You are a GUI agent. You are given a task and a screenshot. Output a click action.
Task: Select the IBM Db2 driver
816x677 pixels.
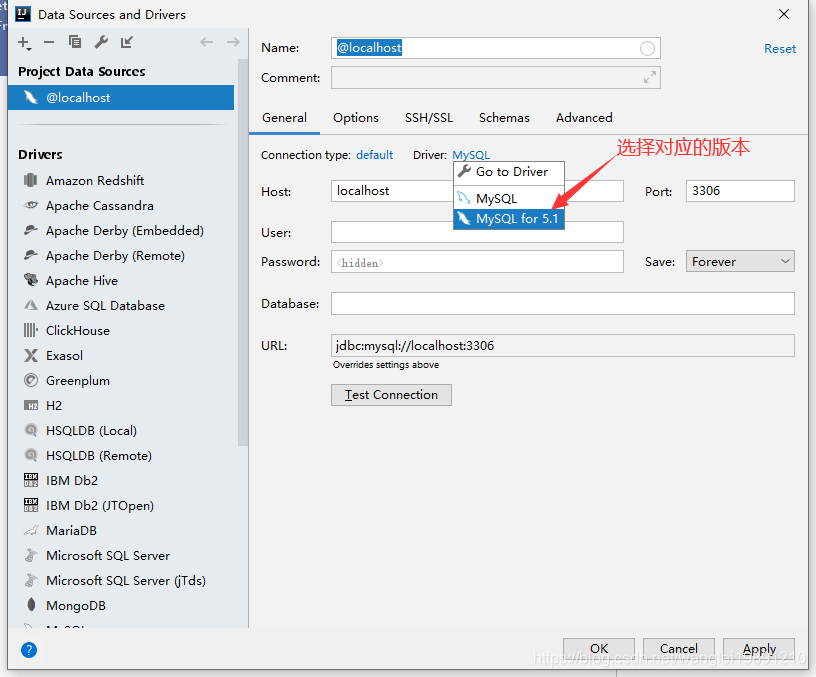click(72, 480)
